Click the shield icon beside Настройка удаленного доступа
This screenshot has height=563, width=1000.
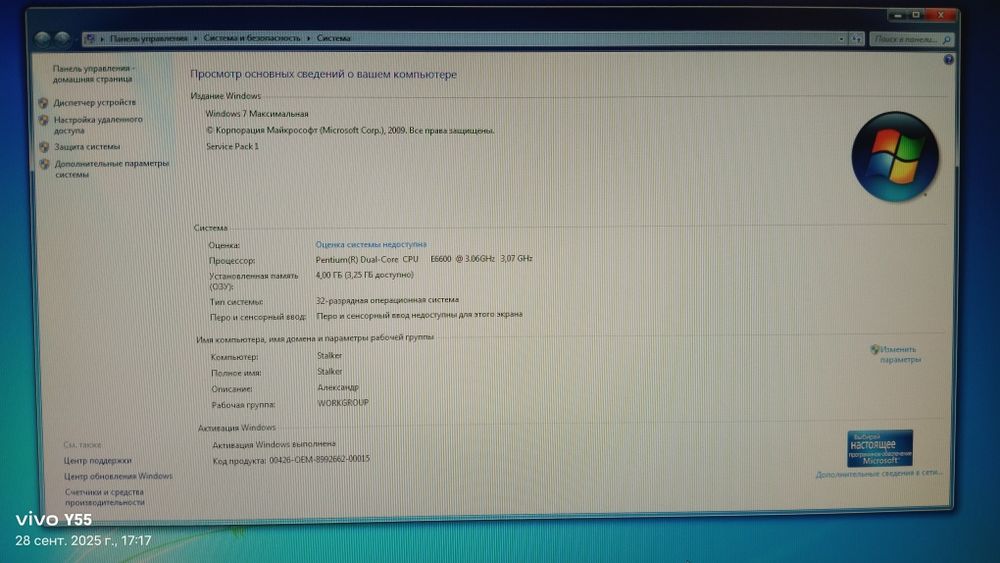[x=43, y=120]
